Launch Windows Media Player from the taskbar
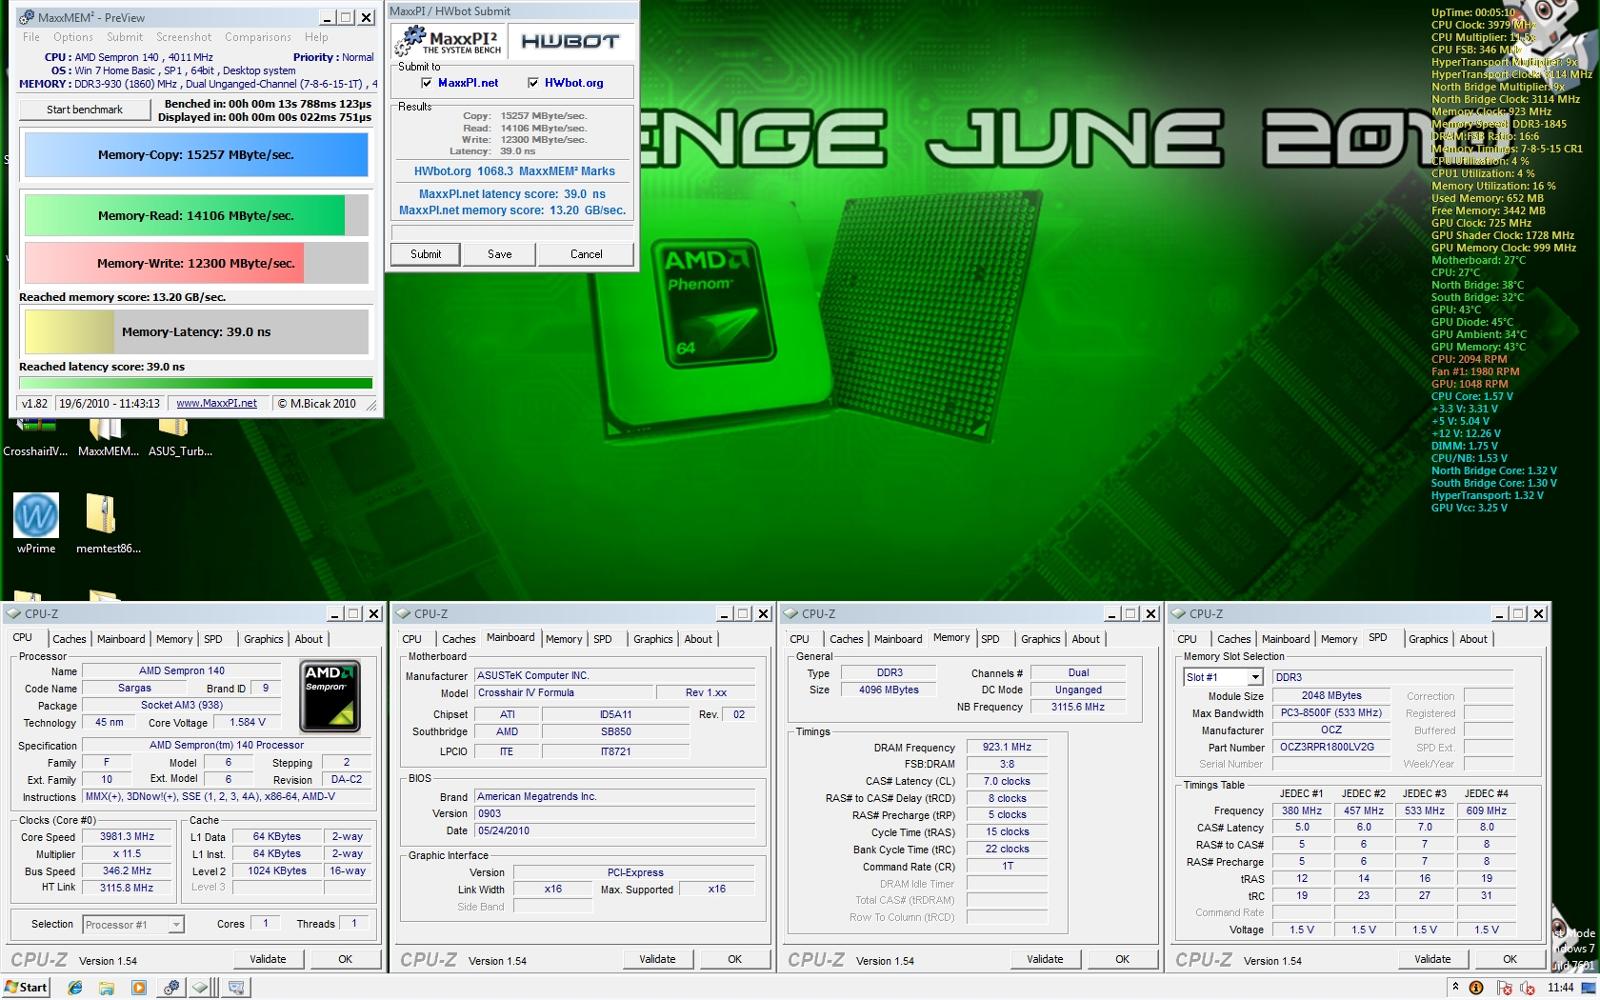 tap(139, 987)
